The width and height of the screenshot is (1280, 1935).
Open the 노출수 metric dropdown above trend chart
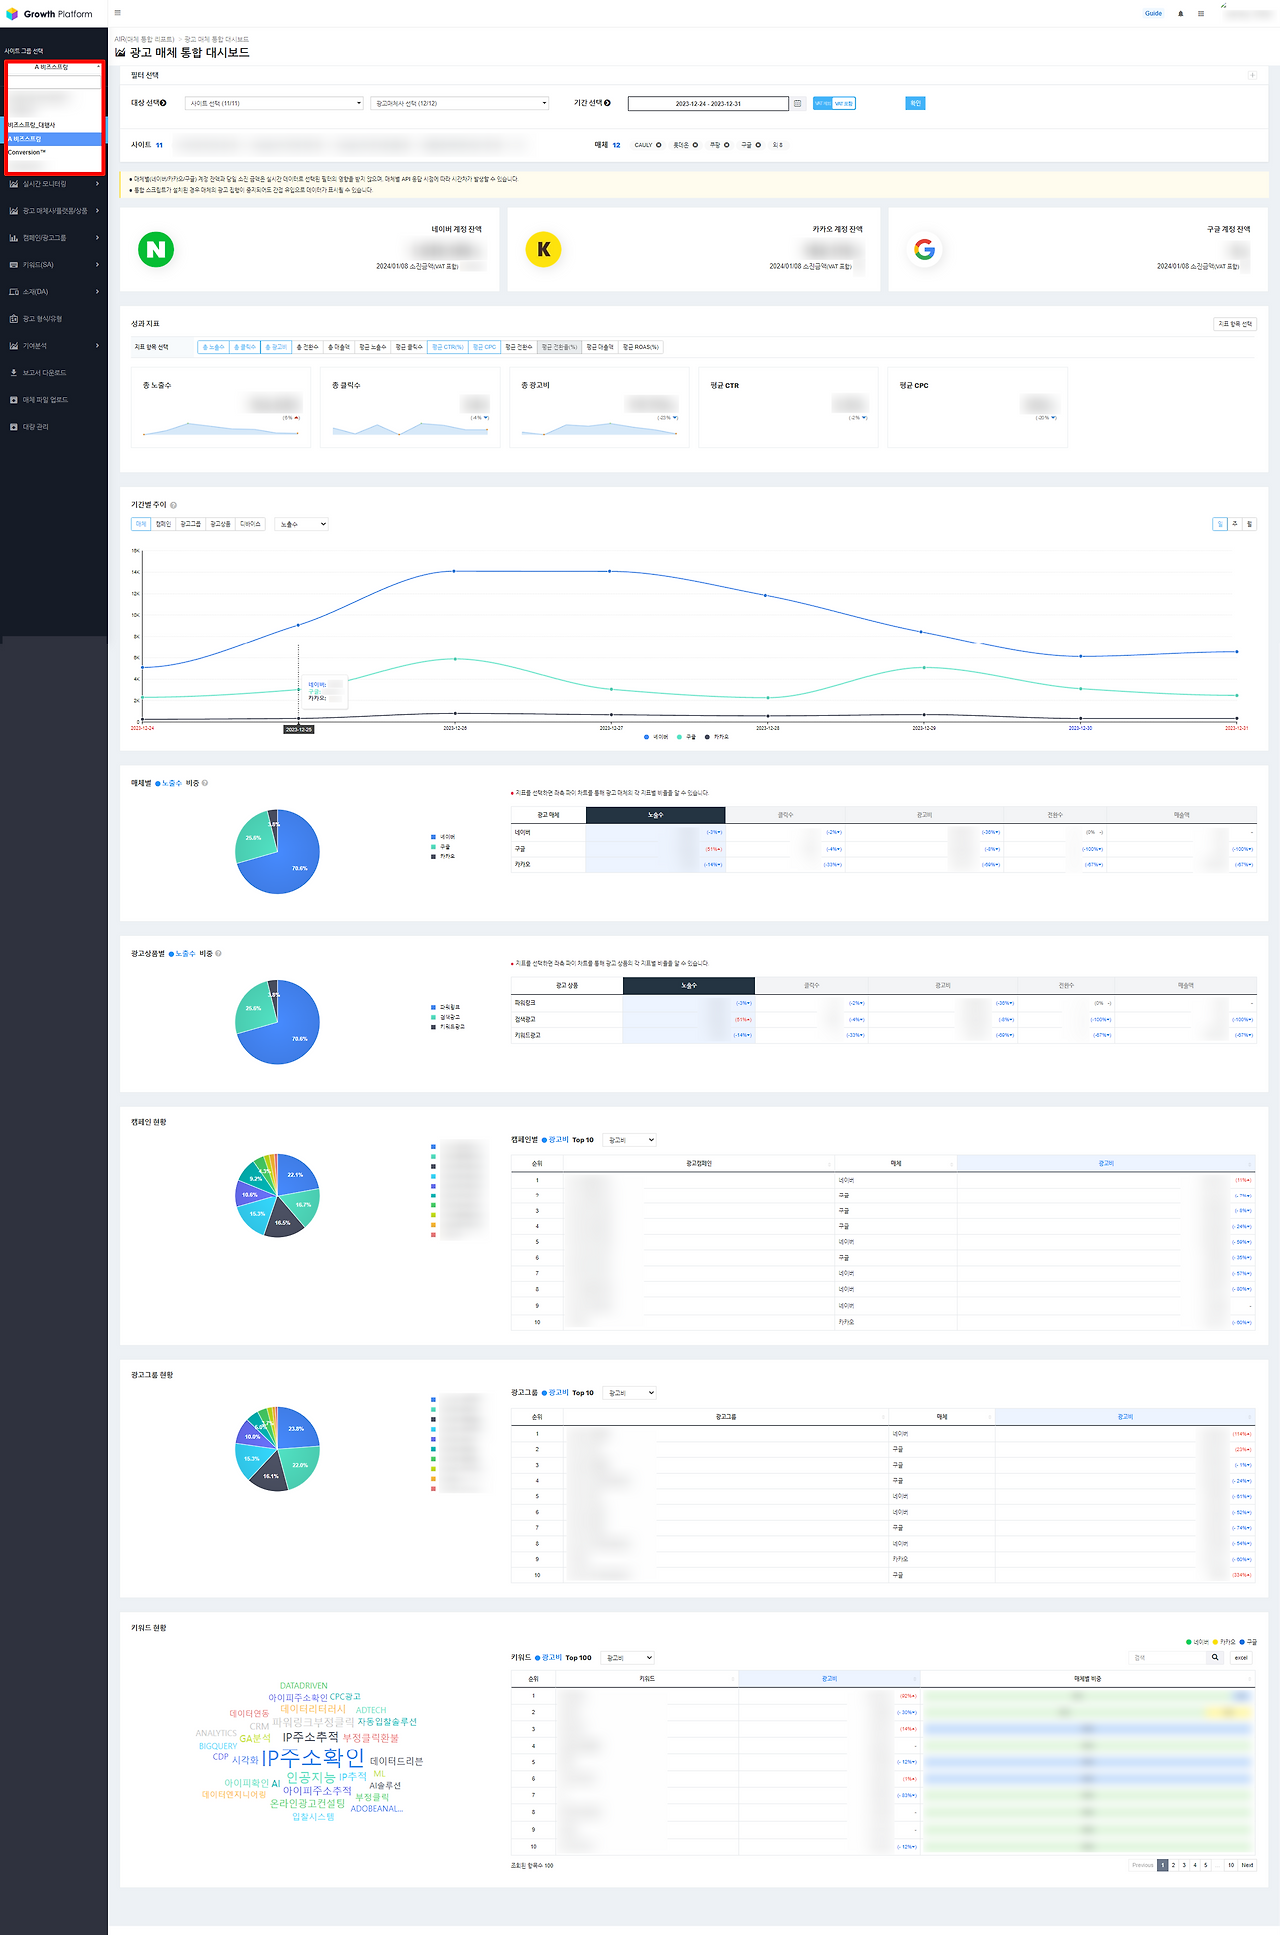(301, 524)
